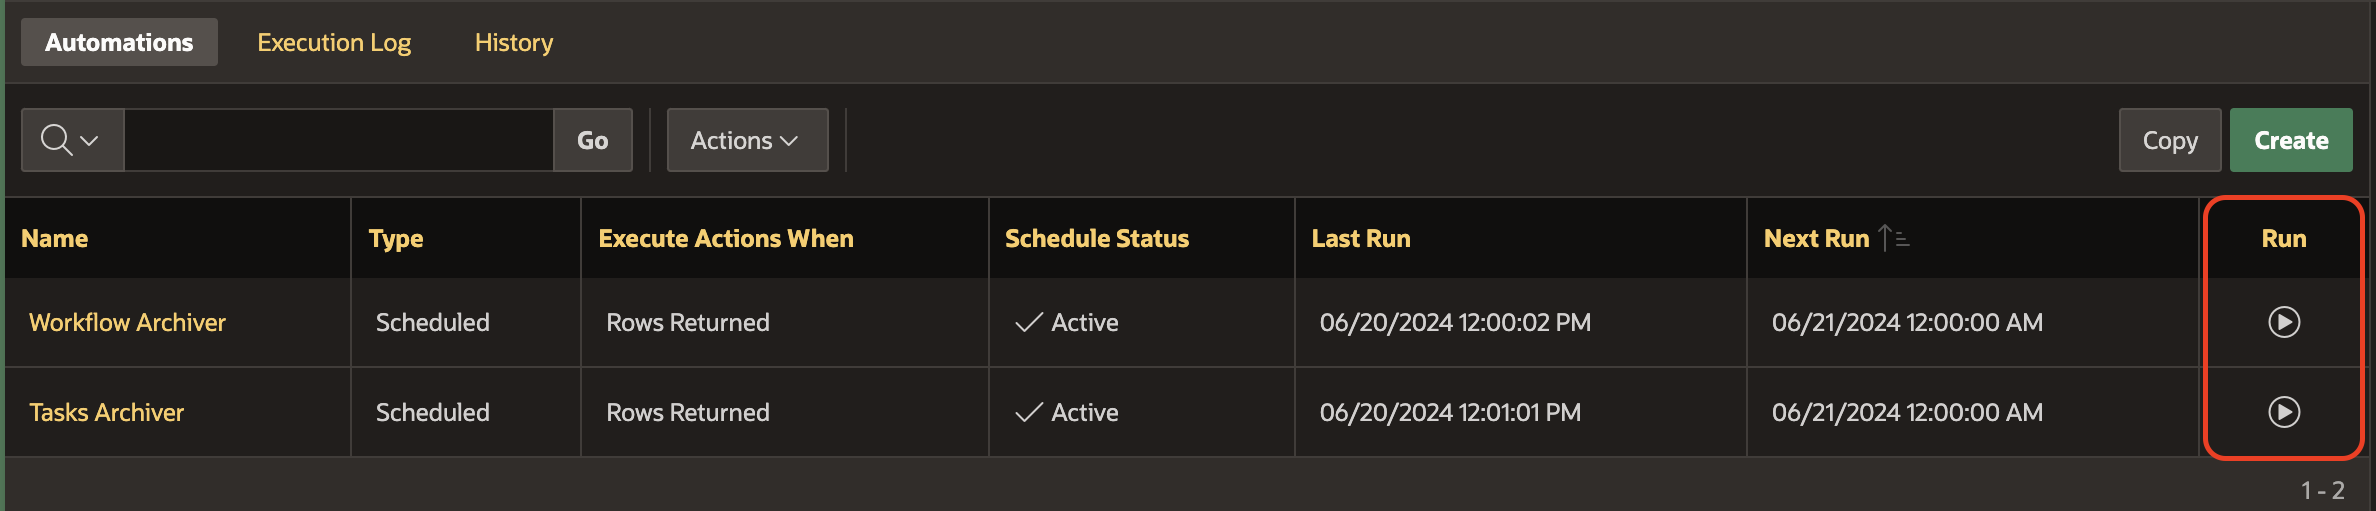Image resolution: width=2376 pixels, height=511 pixels.
Task: Sort by the Last Run column header
Action: coord(1360,238)
